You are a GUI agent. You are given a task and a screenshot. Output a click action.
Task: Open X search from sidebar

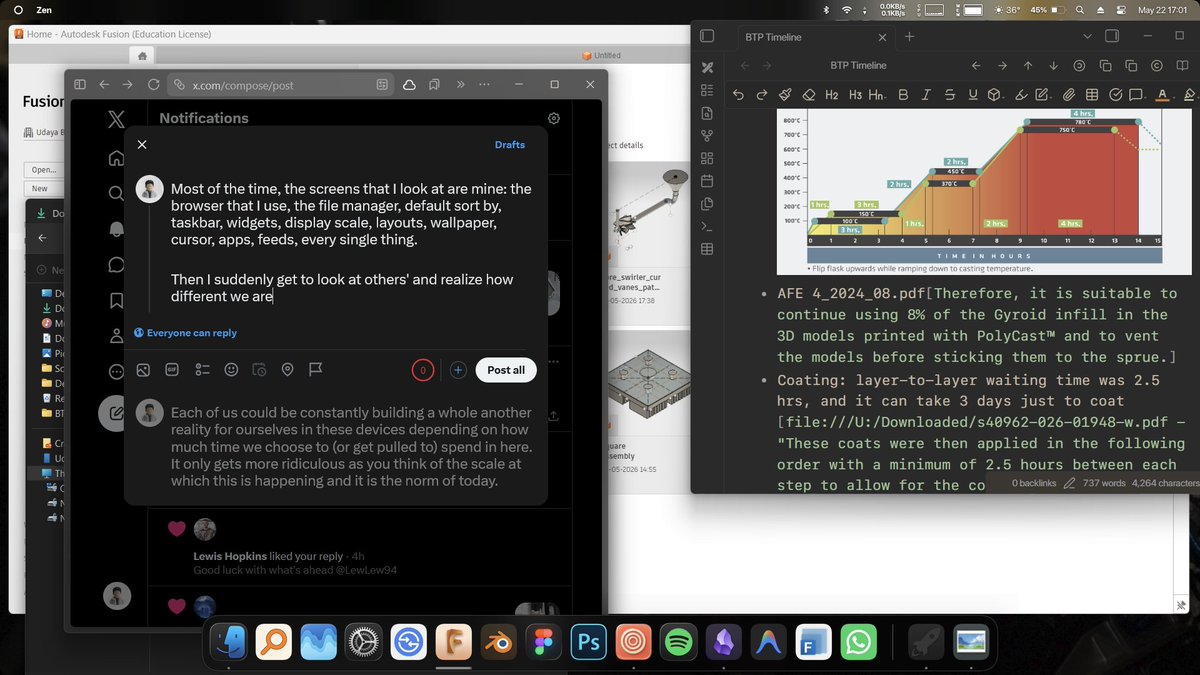tap(116, 193)
